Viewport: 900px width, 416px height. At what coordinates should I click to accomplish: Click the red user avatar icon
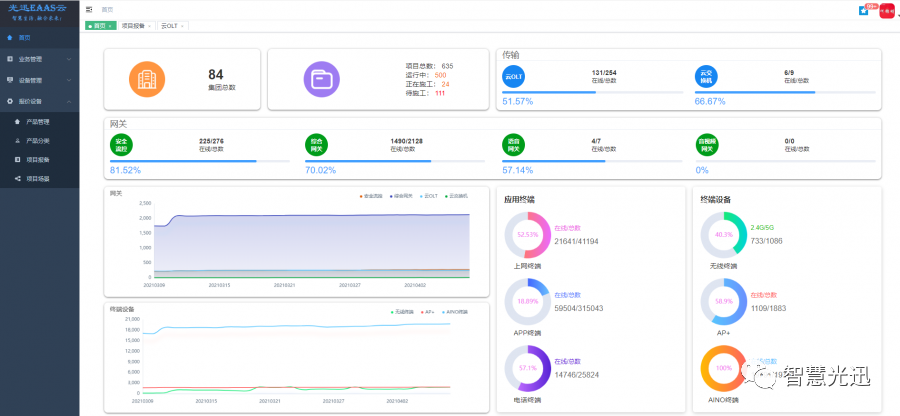[887, 10]
